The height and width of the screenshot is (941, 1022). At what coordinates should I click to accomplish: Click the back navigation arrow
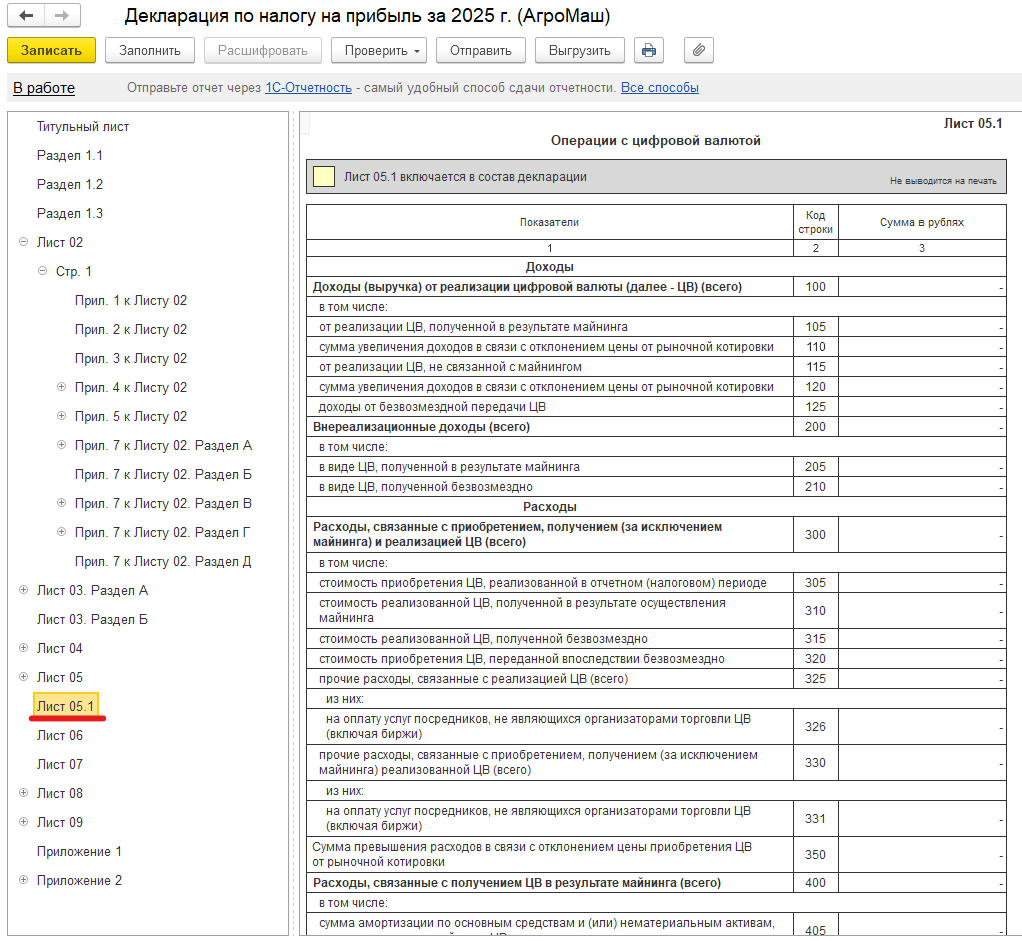pyautogui.click(x=27, y=17)
